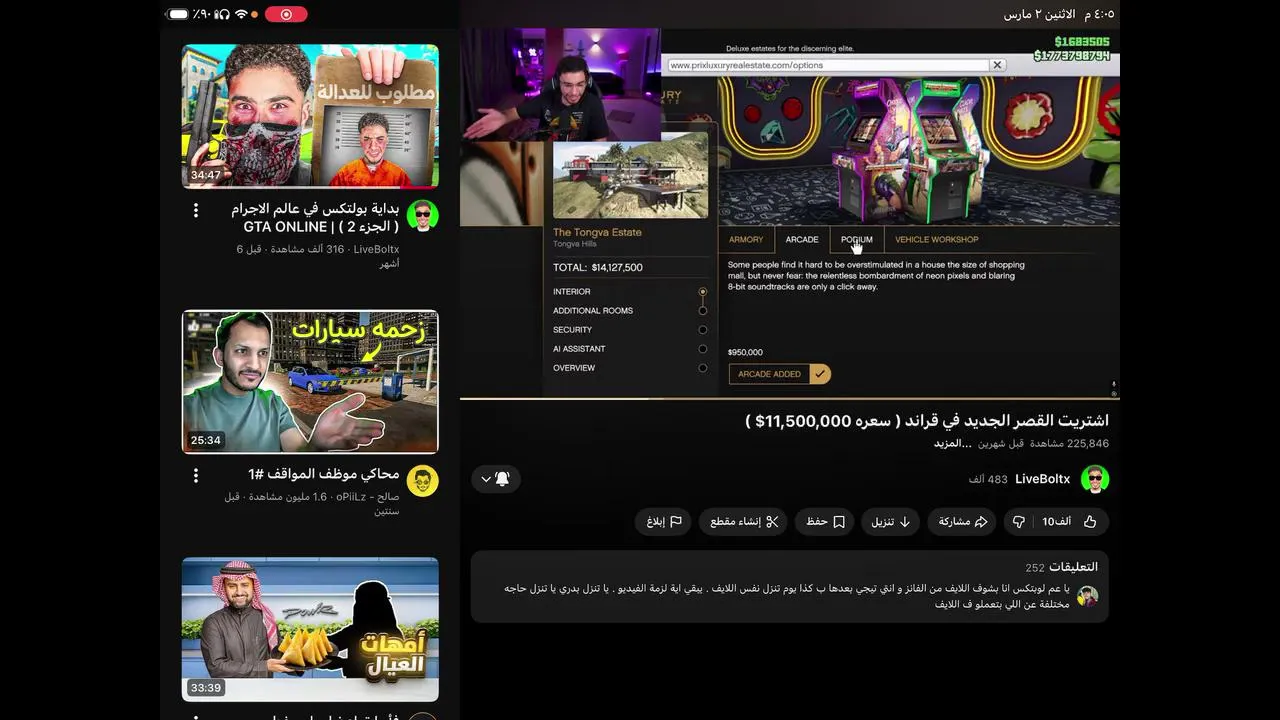Viewport: 1280px width, 720px height.
Task: Expand description via ...المزيد link
Action: (953, 444)
